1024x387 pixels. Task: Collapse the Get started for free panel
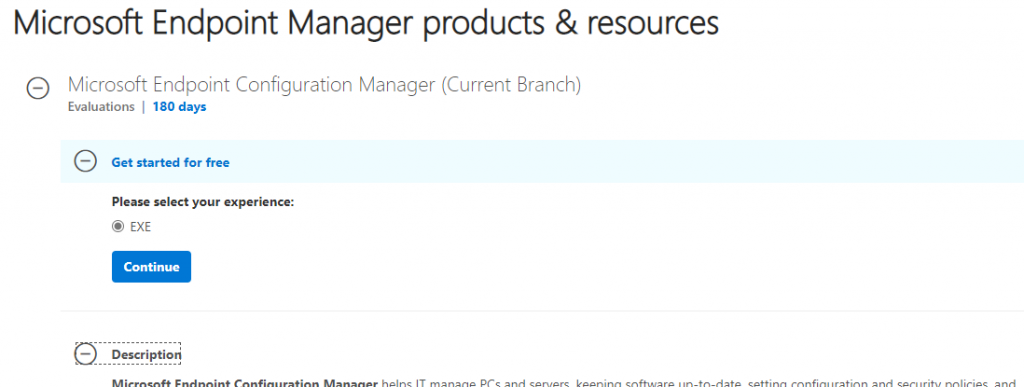(x=86, y=161)
